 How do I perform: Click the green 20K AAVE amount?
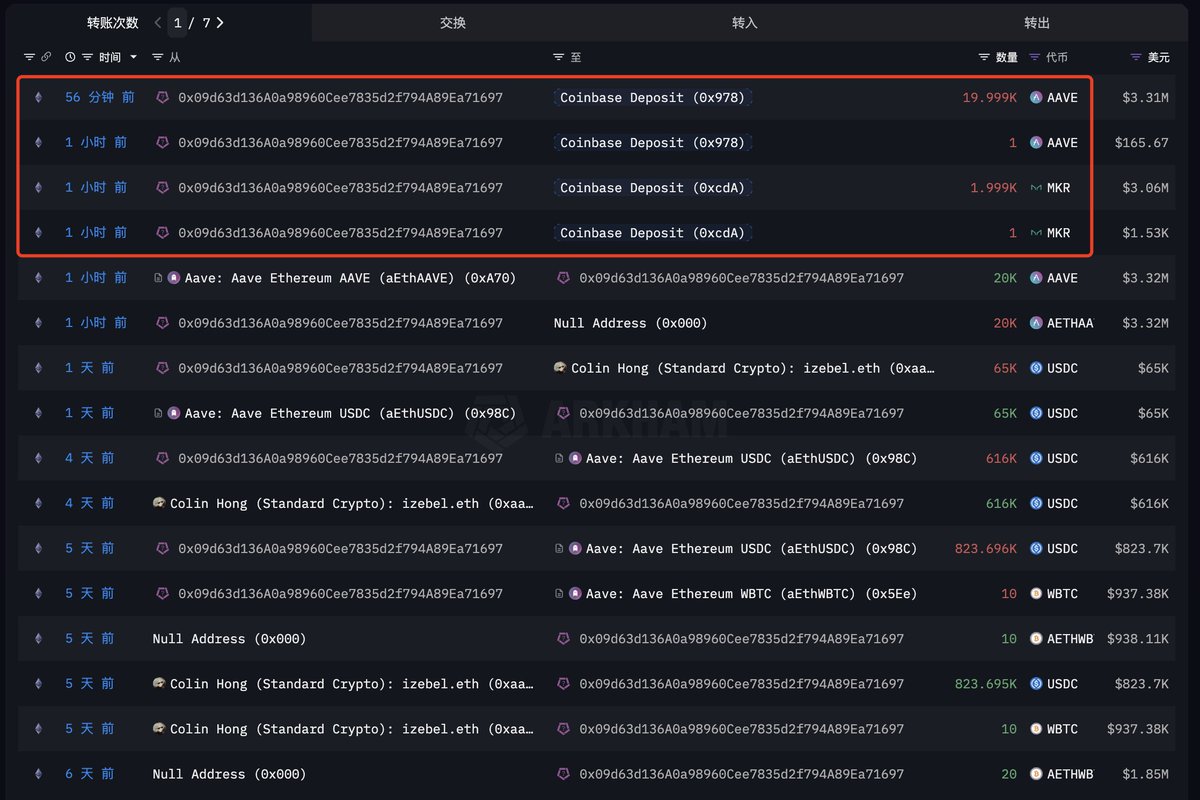[1005, 278]
